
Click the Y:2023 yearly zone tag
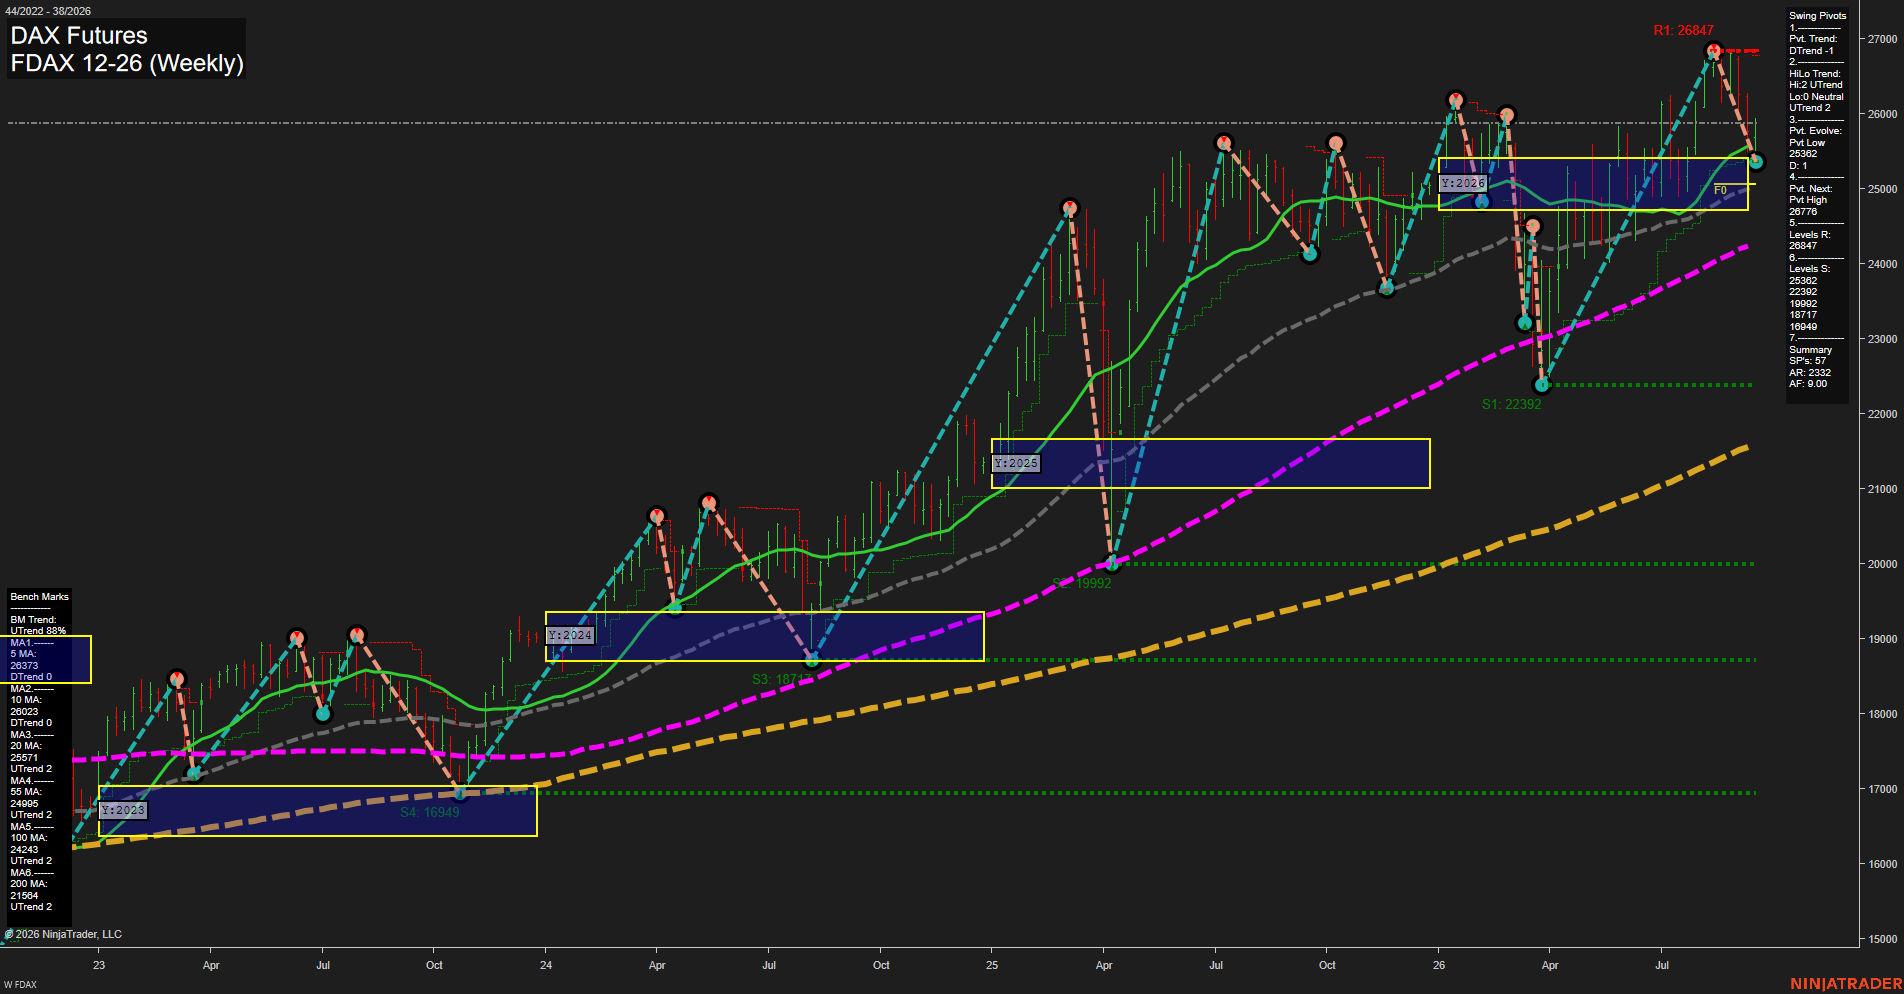click(x=123, y=810)
